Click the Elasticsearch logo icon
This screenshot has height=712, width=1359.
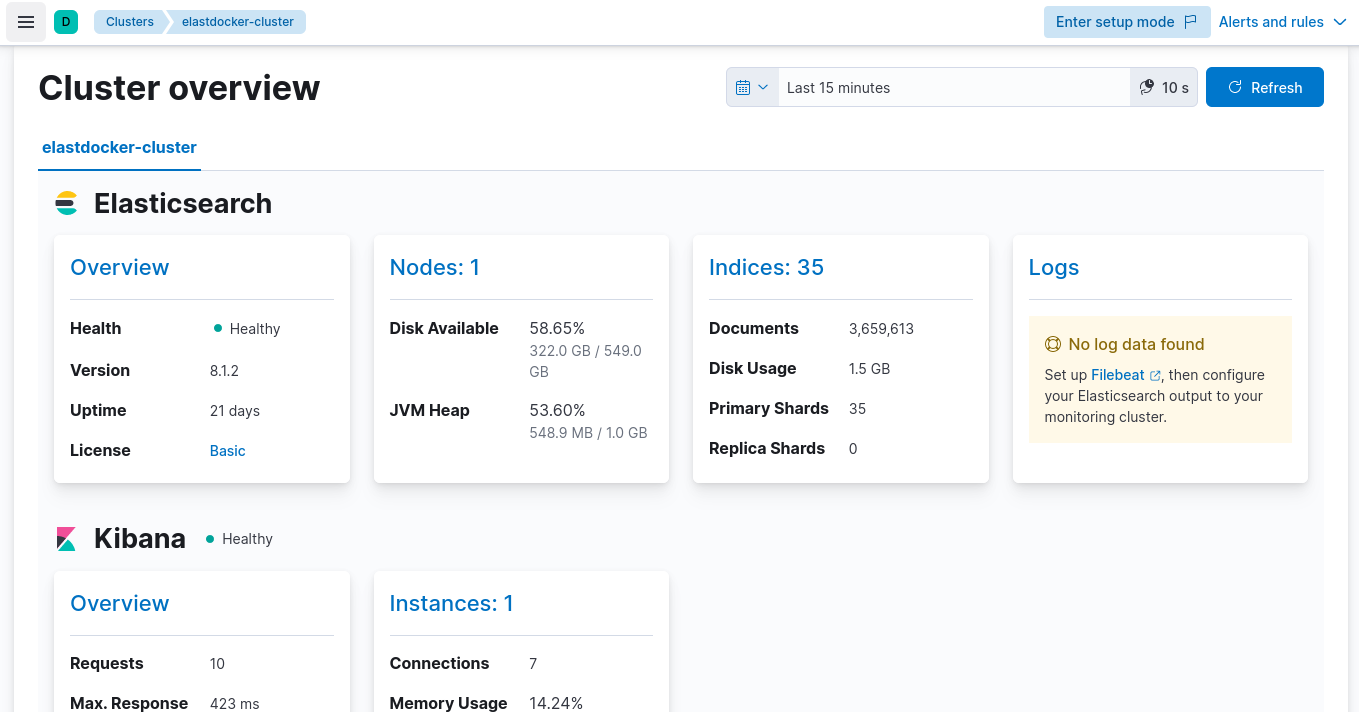[x=66, y=203]
